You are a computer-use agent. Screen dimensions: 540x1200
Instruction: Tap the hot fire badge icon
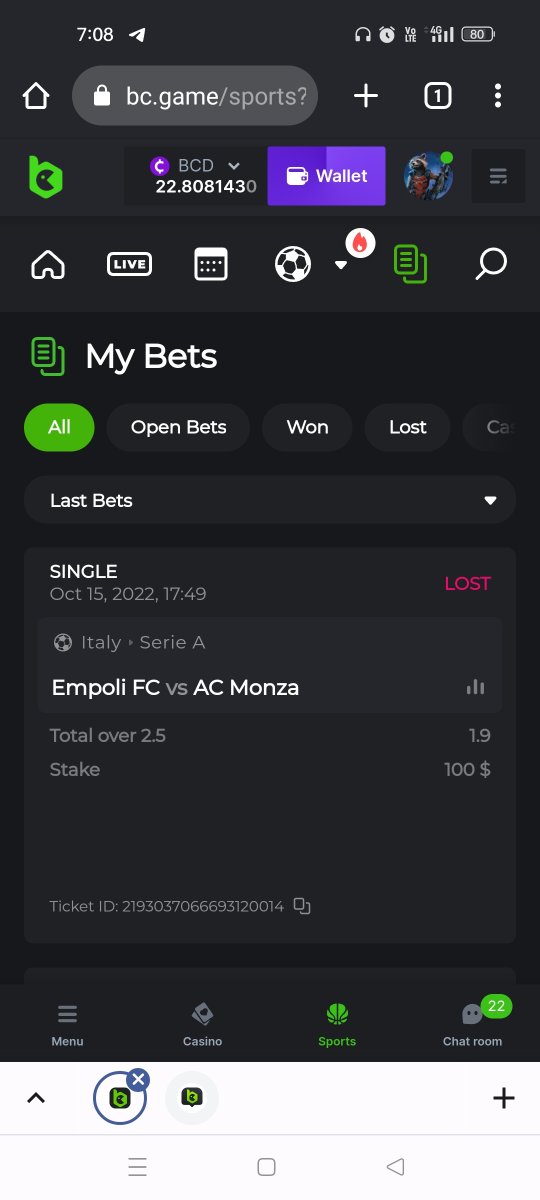click(x=360, y=243)
